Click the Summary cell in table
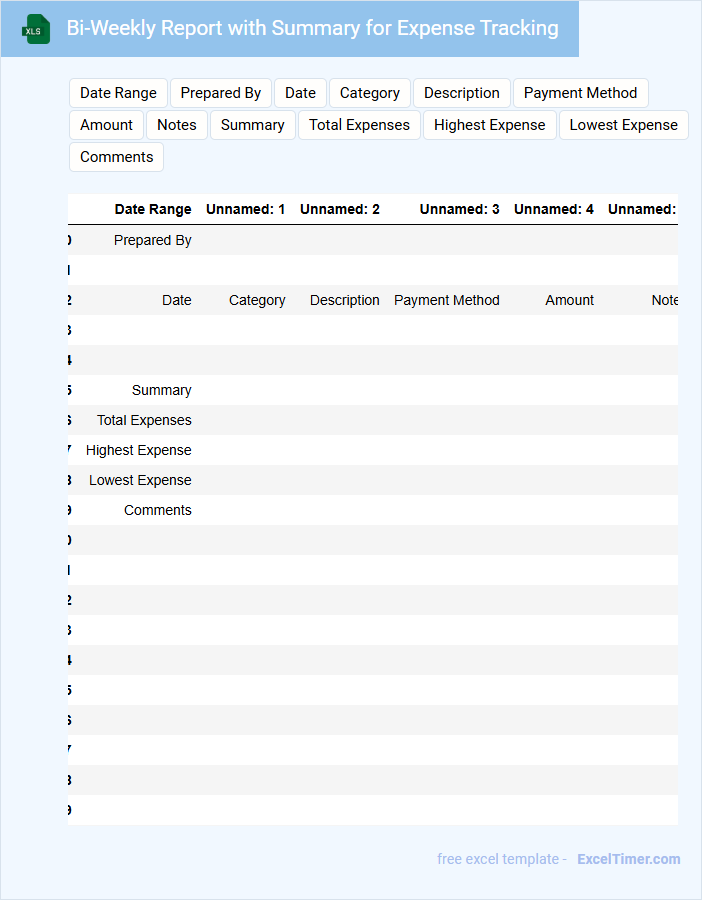The width and height of the screenshot is (702, 900). click(x=161, y=390)
